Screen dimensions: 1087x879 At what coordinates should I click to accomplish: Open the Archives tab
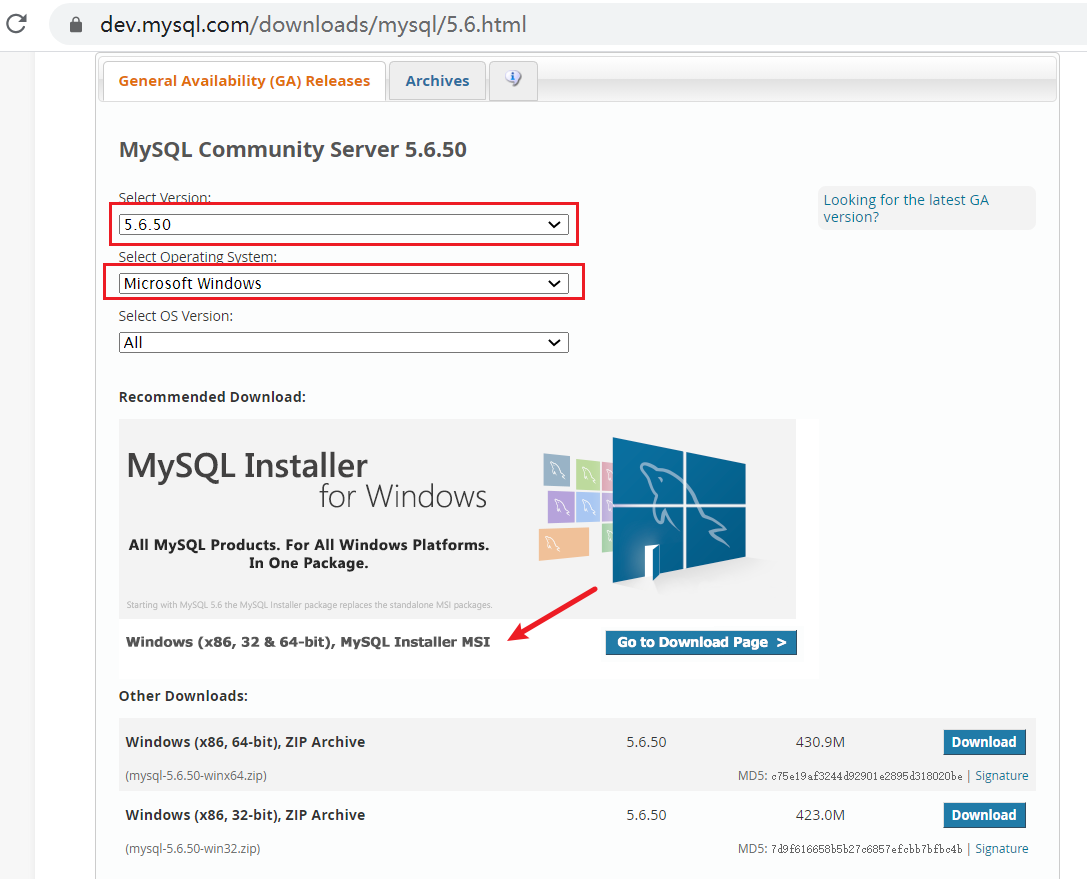[437, 81]
